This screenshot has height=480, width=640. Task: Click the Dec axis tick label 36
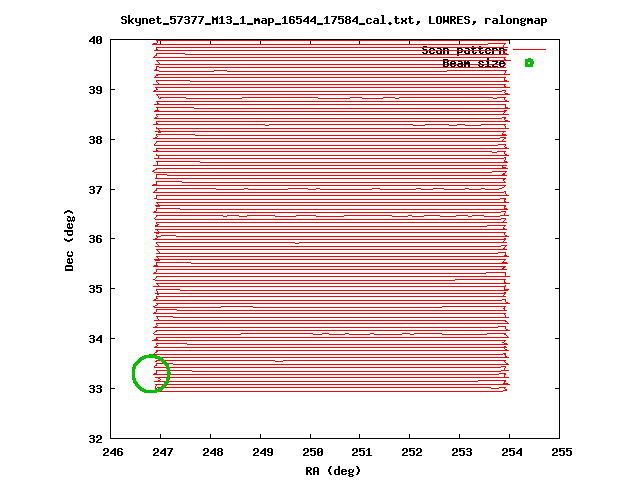(95, 239)
